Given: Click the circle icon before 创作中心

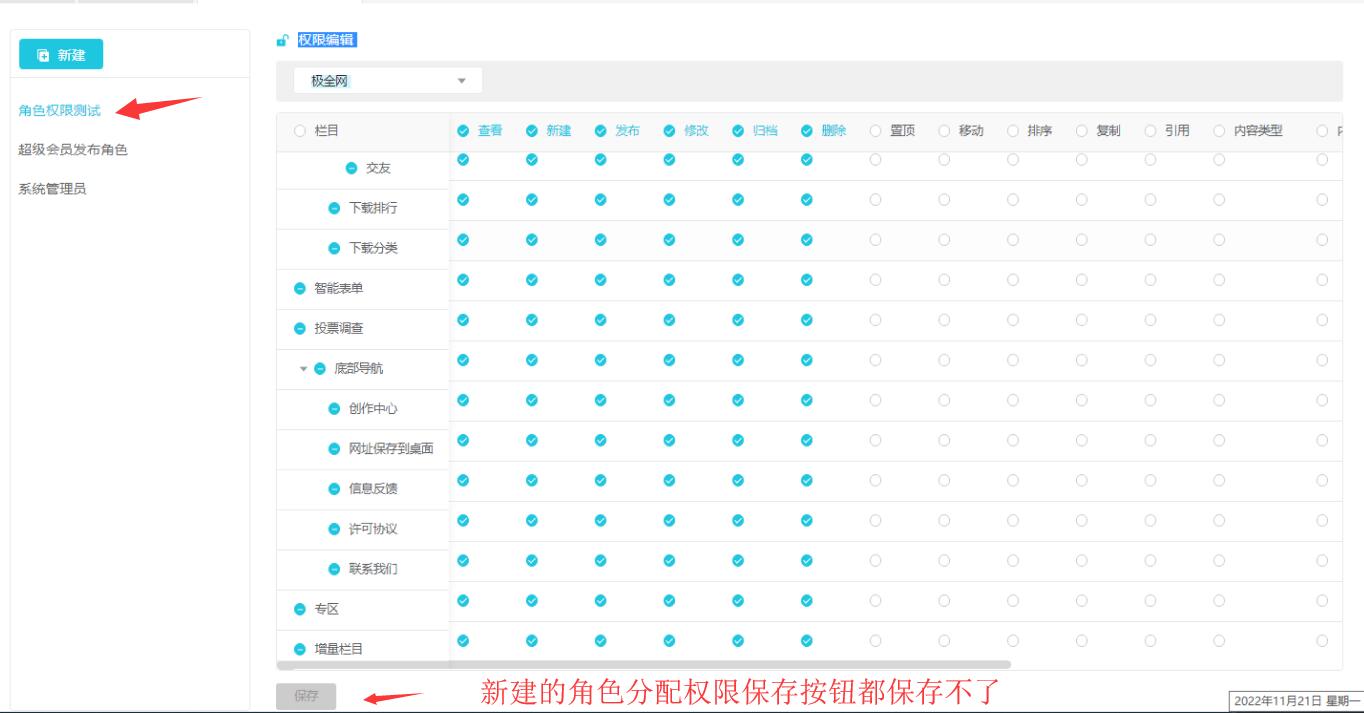Looking at the screenshot, I should [334, 409].
